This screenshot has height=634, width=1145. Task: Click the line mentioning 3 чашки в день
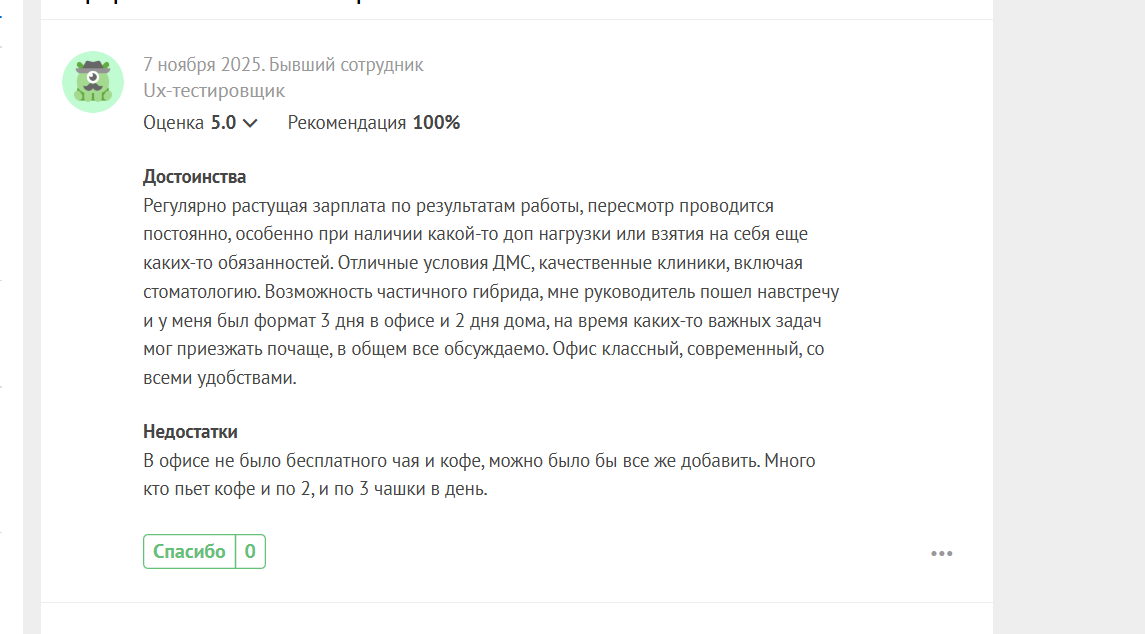[314, 490]
